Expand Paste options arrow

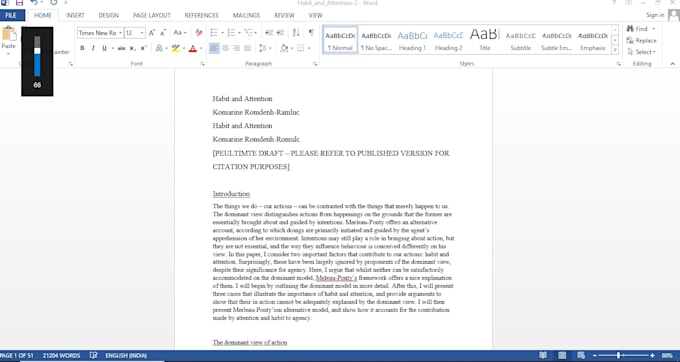[8, 54]
